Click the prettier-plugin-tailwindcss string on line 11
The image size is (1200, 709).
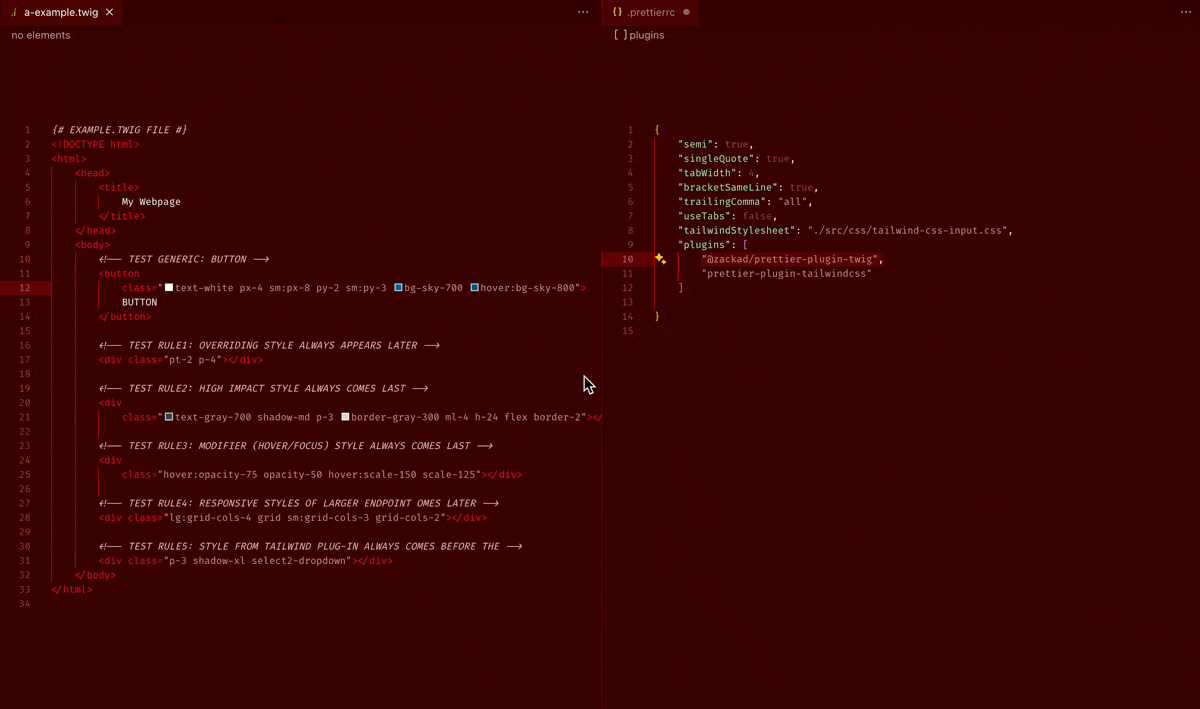click(x=786, y=273)
